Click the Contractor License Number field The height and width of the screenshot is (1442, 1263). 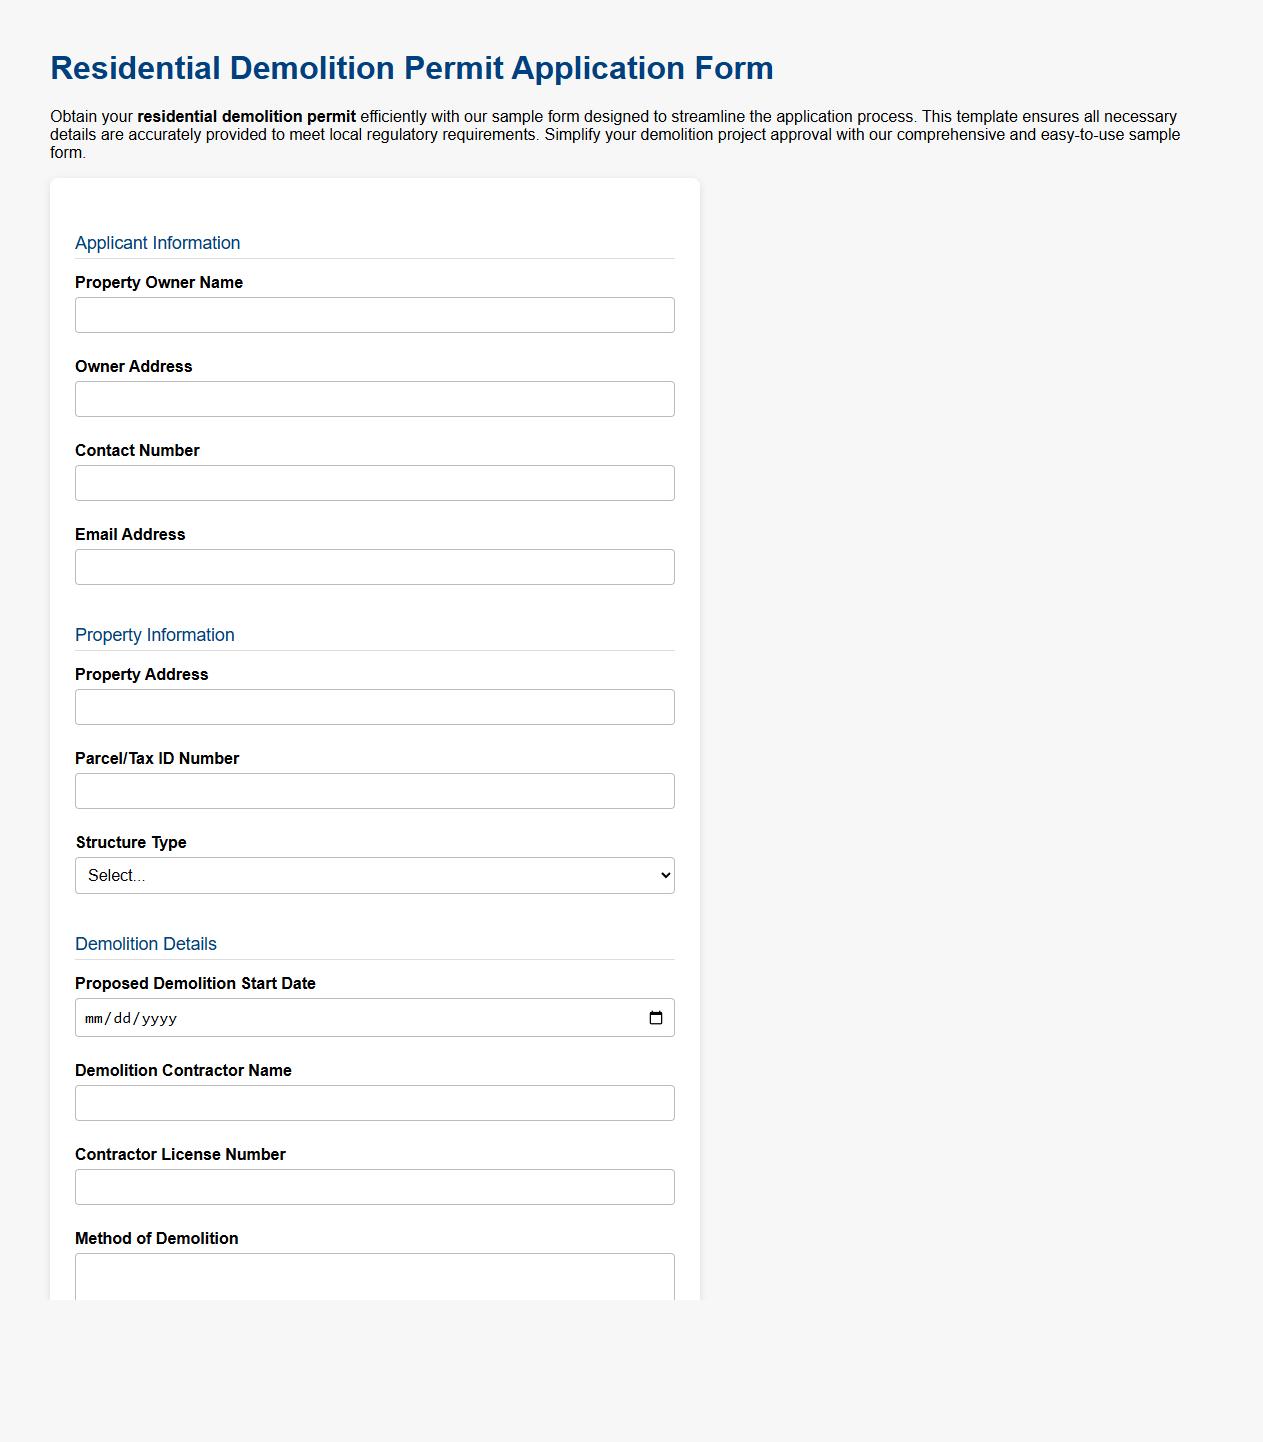(x=374, y=1187)
